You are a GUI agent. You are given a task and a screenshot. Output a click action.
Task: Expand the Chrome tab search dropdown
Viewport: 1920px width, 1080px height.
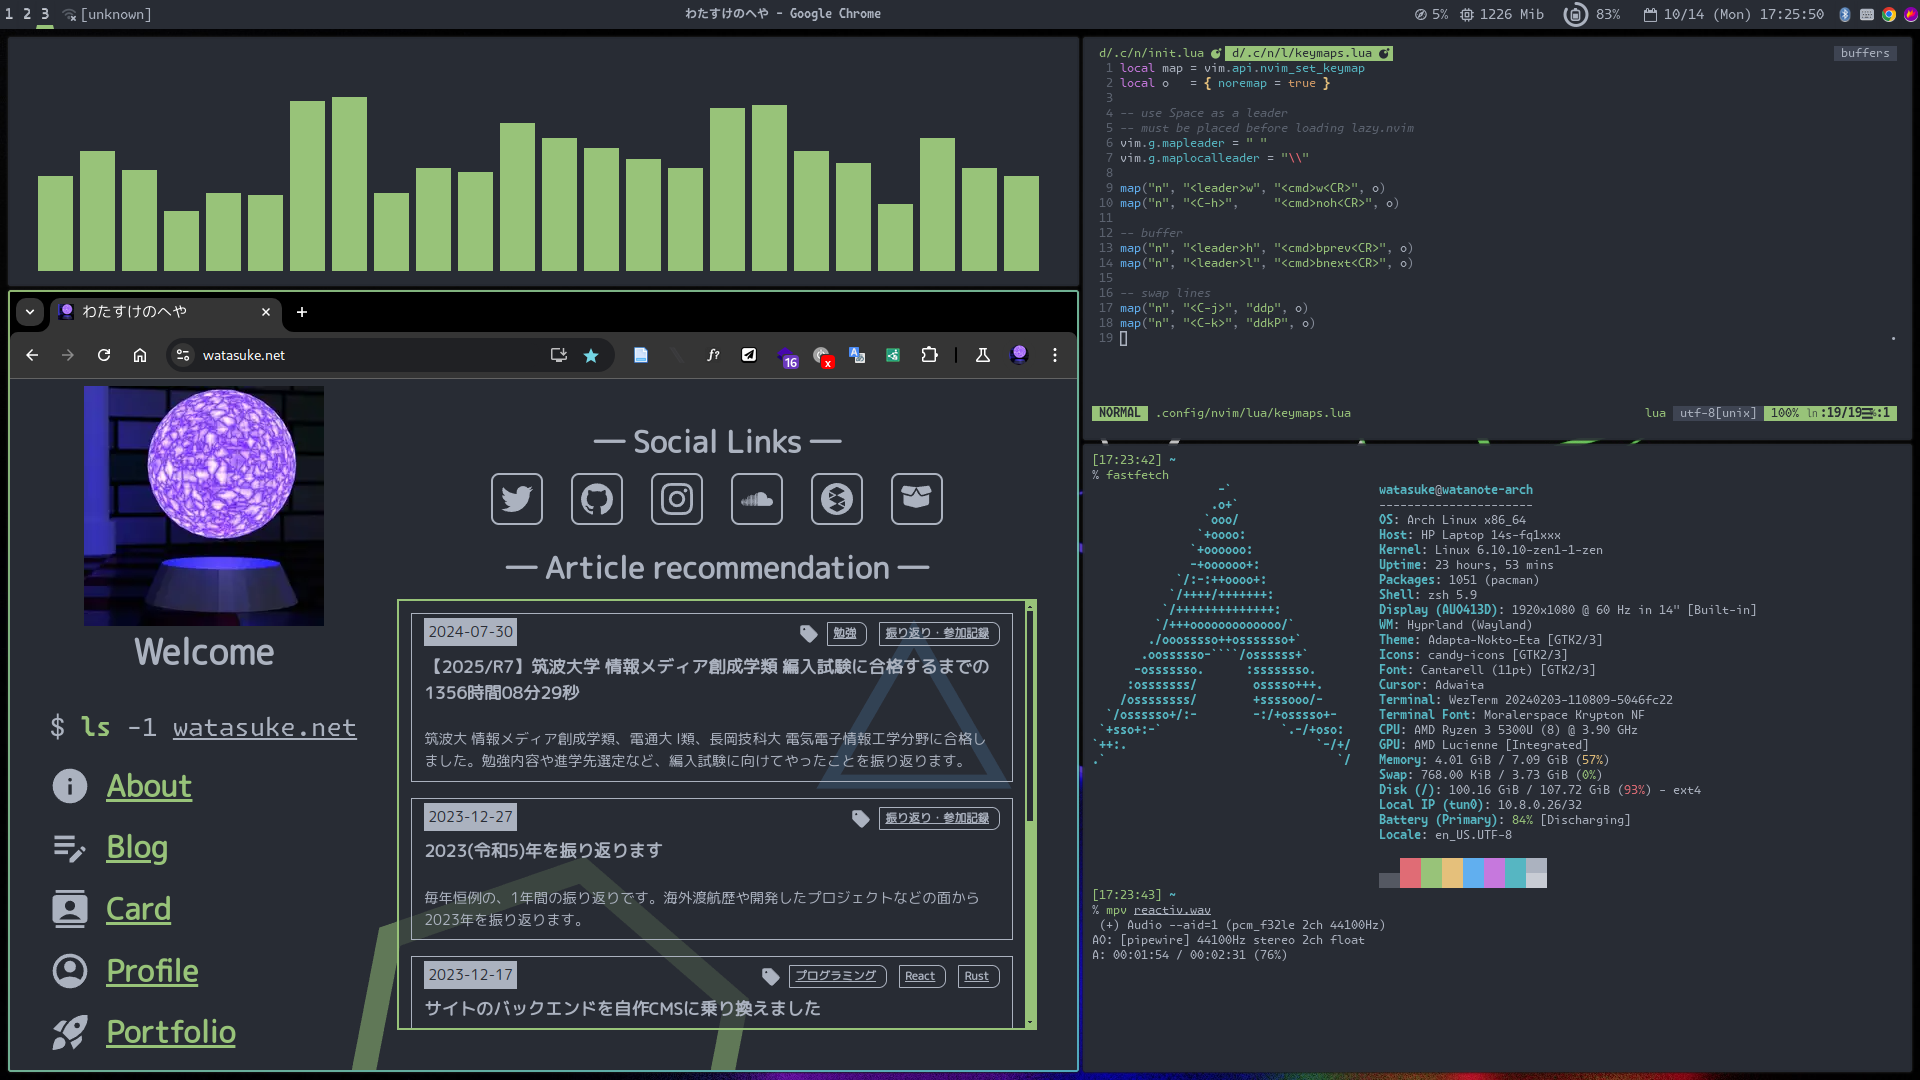pyautogui.click(x=30, y=312)
